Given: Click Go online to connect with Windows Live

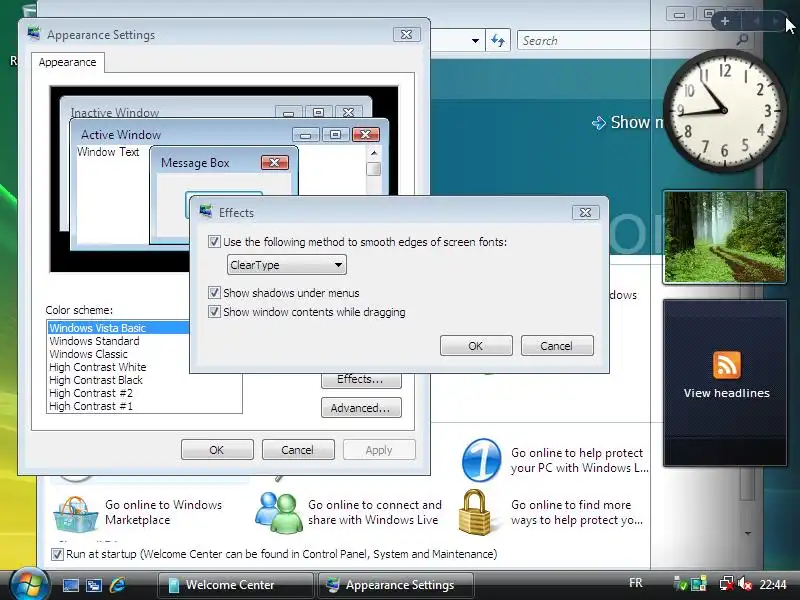Looking at the screenshot, I should coord(374,512).
